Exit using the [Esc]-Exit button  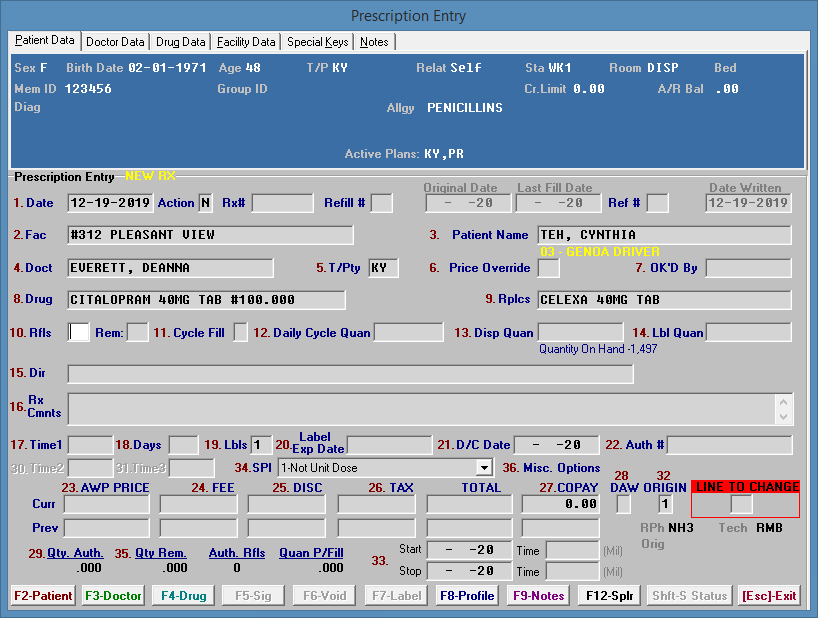769,596
